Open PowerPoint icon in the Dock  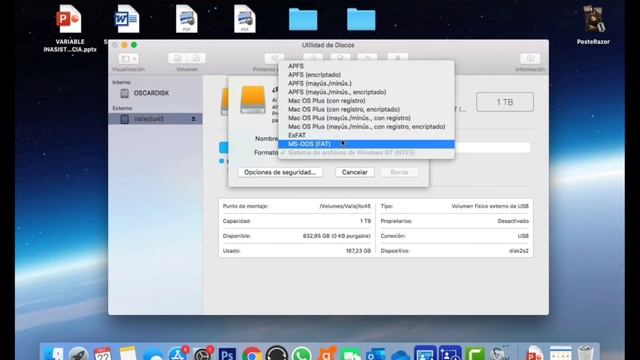coord(535,353)
